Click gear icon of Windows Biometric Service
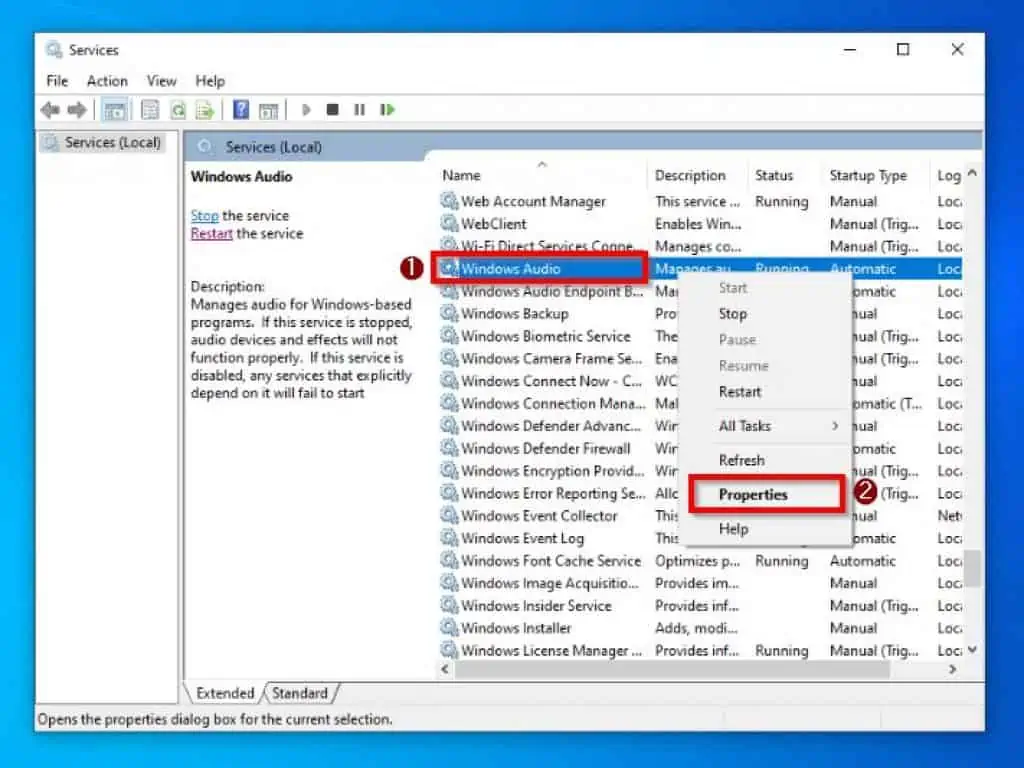The image size is (1024, 768). (449, 335)
